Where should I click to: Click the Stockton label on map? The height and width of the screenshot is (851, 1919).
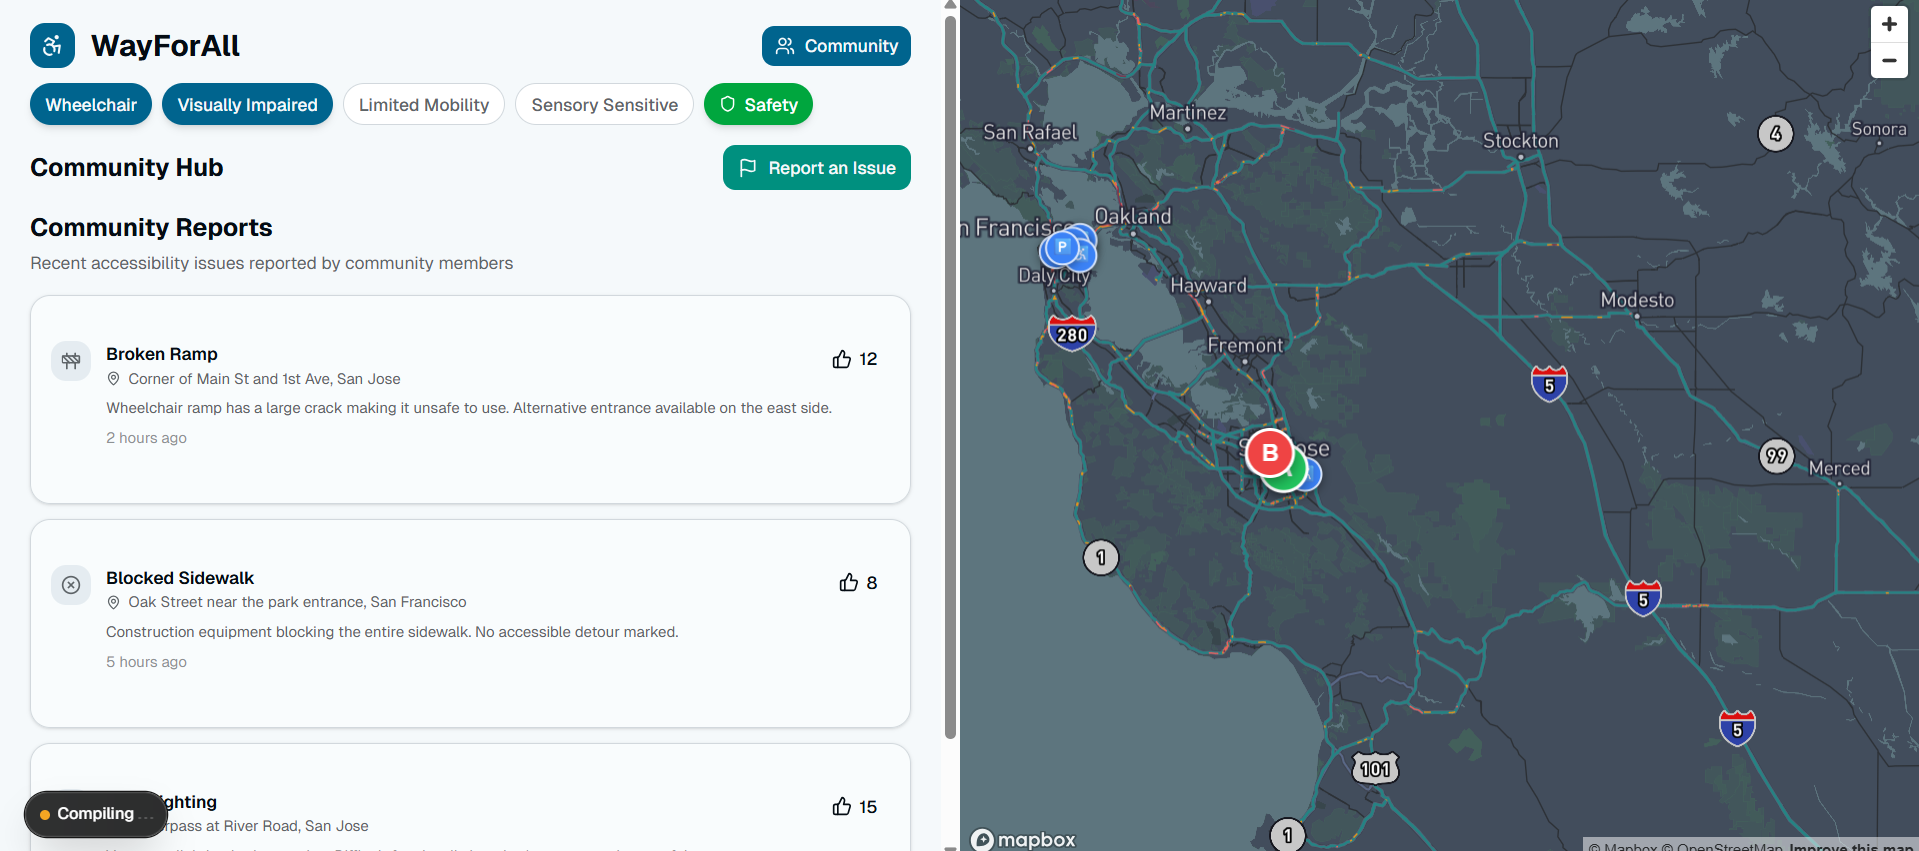1520,141
